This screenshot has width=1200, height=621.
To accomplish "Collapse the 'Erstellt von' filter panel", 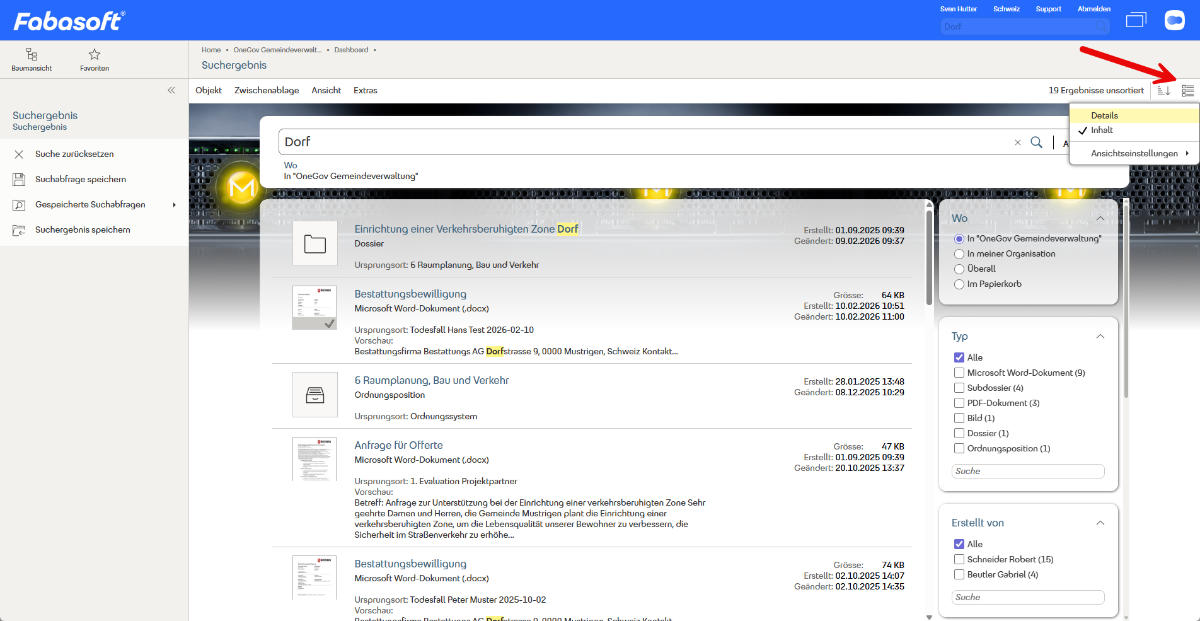I will (1100, 522).
